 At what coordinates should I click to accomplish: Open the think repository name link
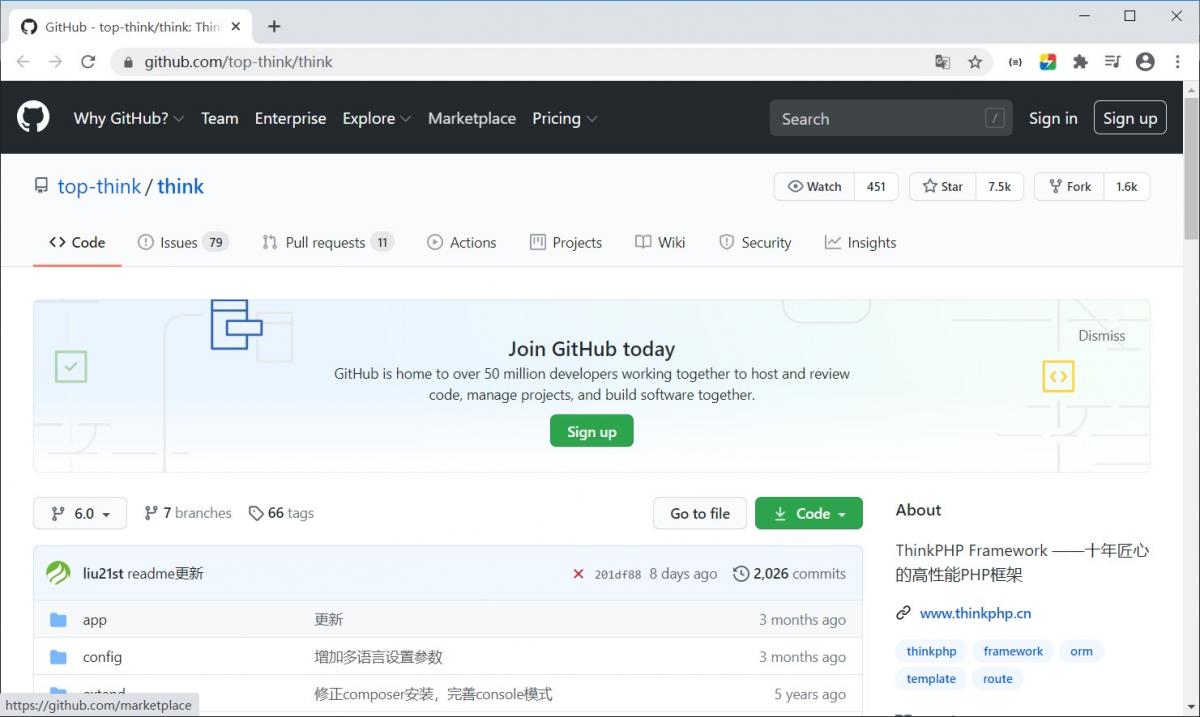(x=180, y=186)
